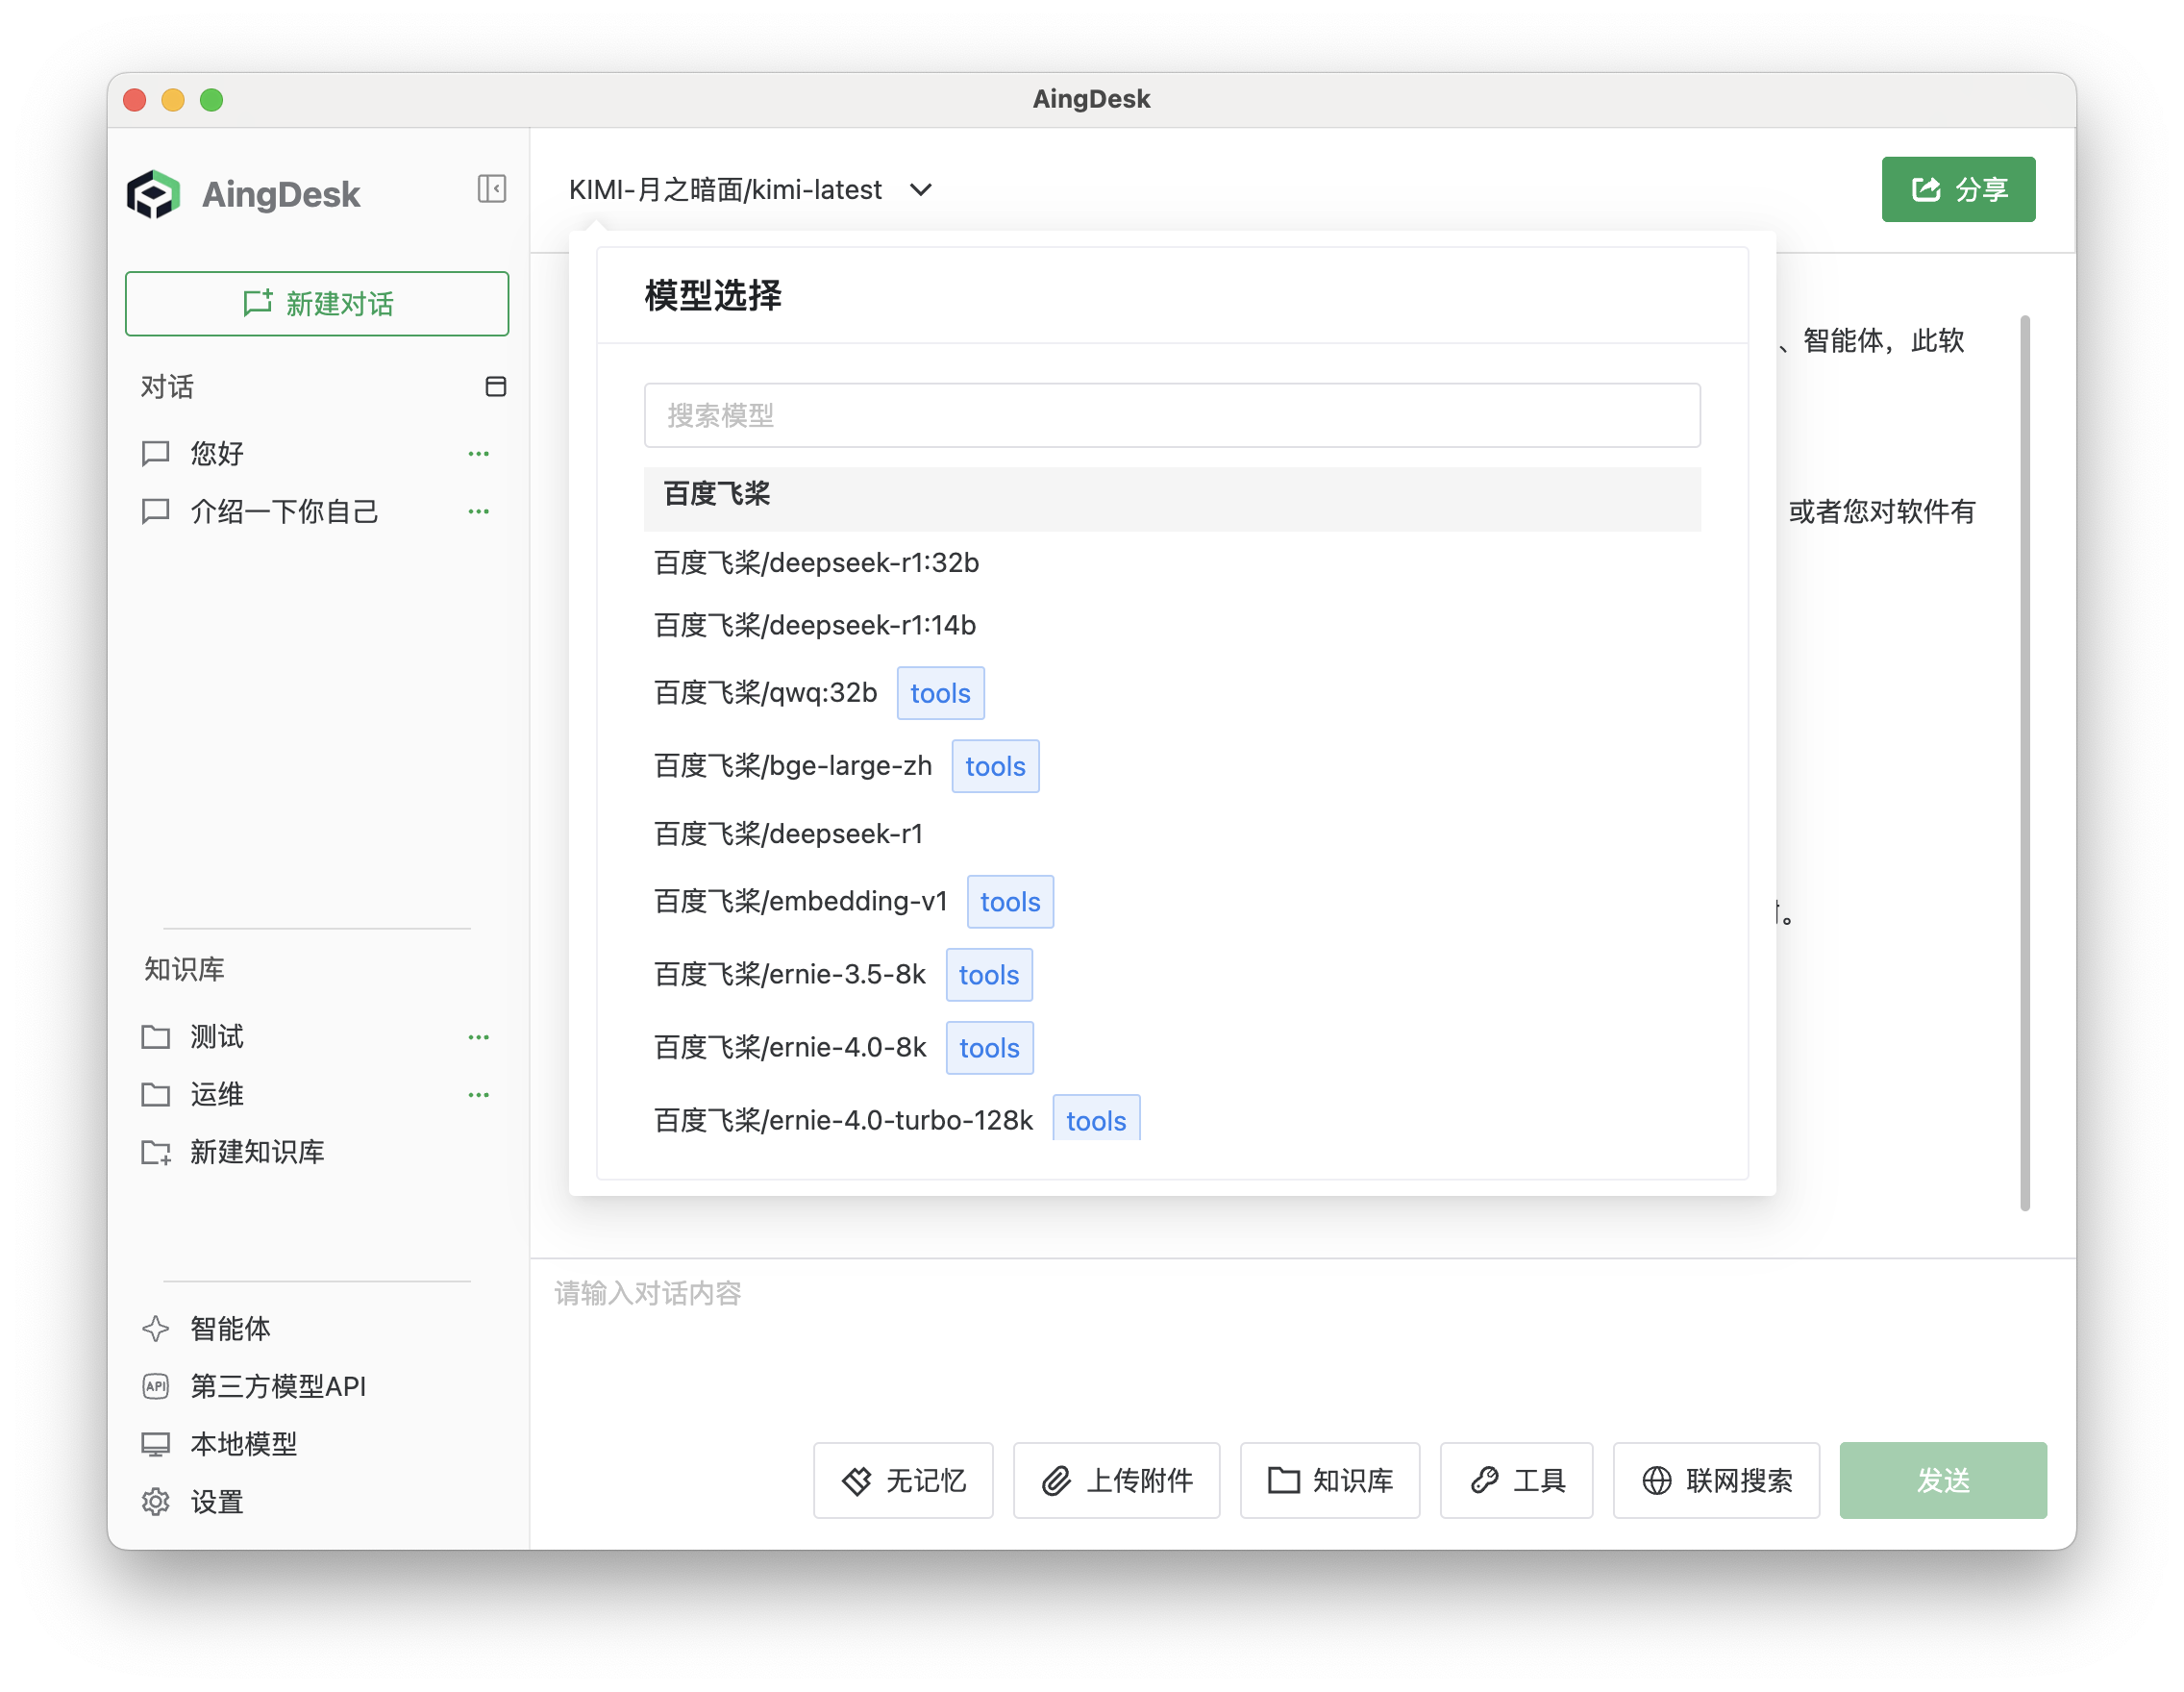Choose the 百度飞桨/qwq:32b model

tap(765, 693)
